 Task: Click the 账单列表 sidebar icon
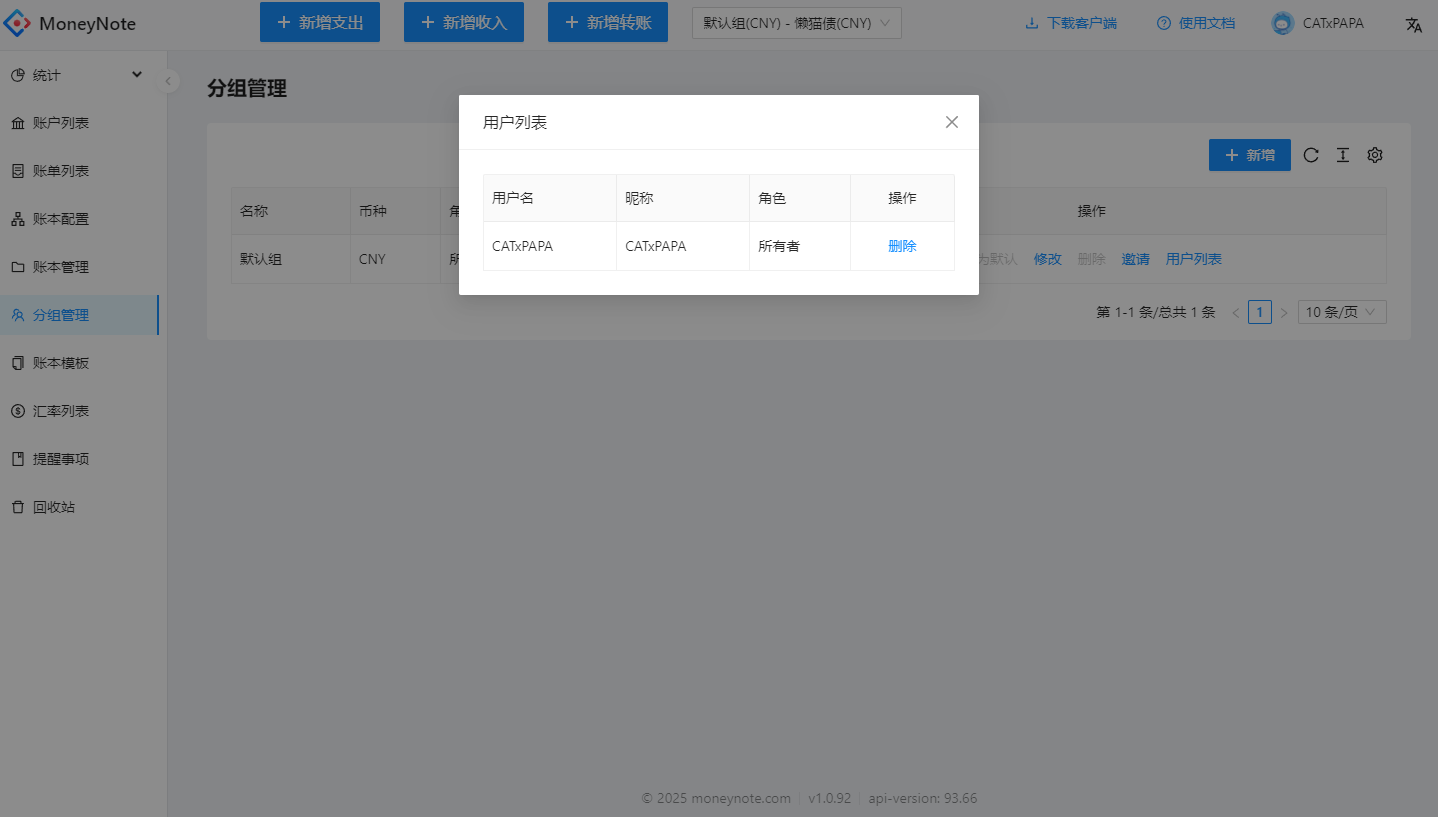tap(17, 171)
